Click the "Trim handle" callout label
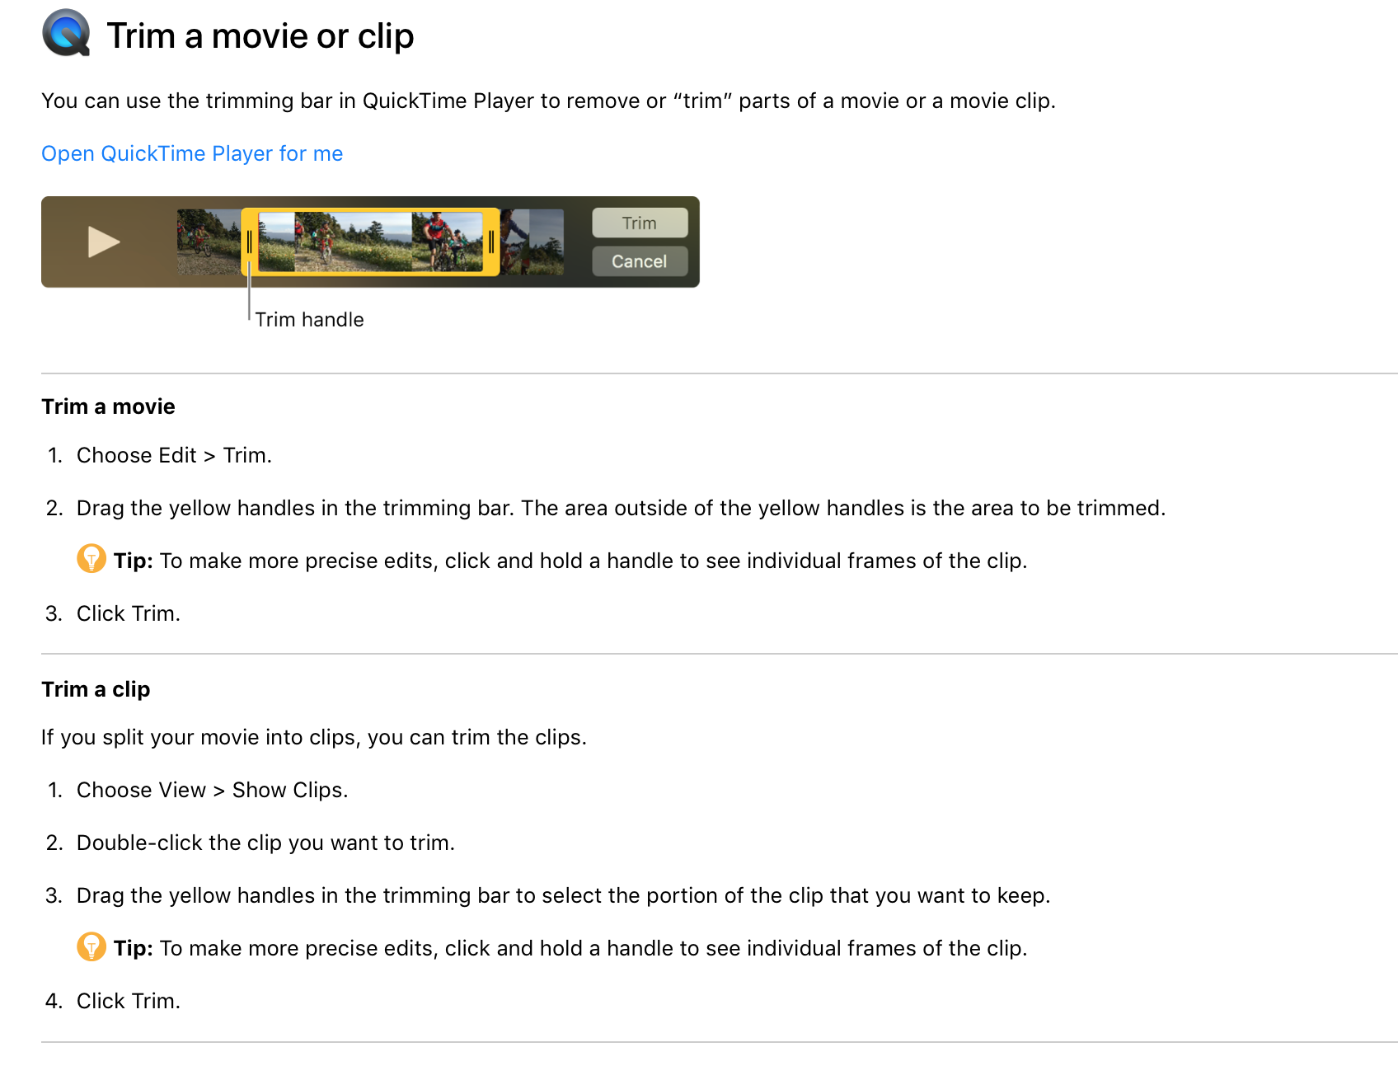 click(x=309, y=320)
